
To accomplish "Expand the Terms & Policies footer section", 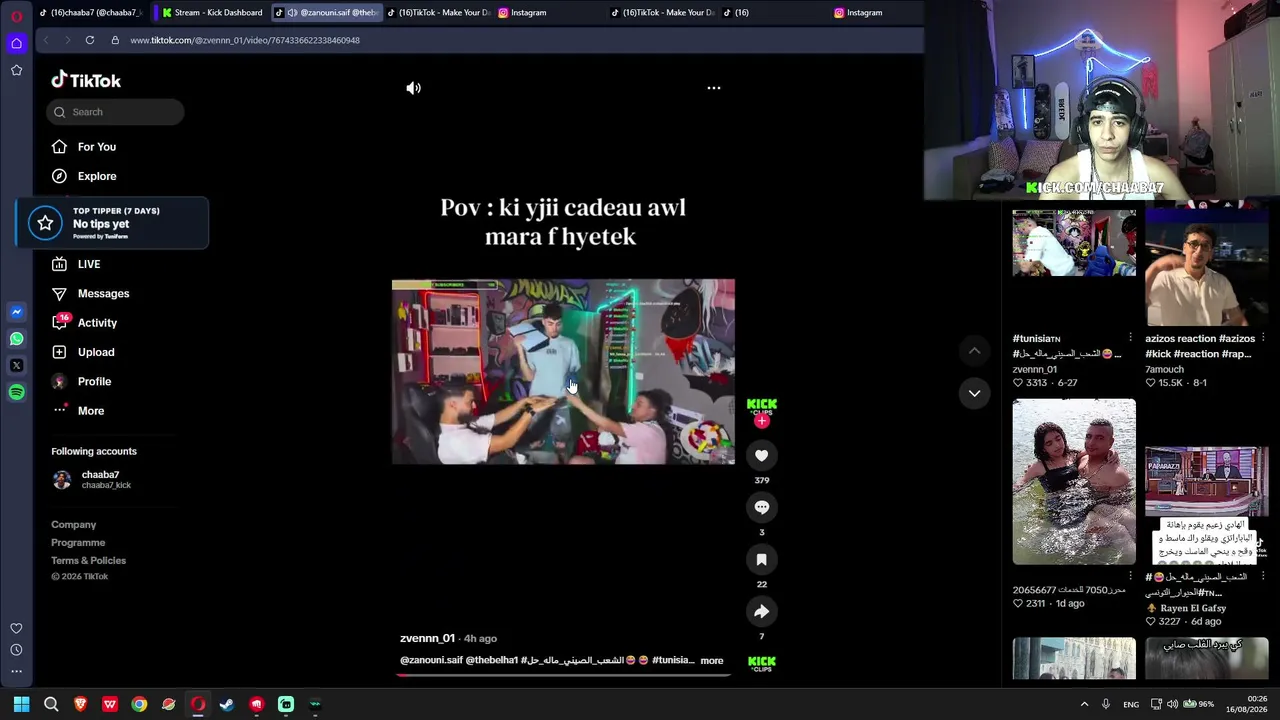I will (x=89, y=561).
